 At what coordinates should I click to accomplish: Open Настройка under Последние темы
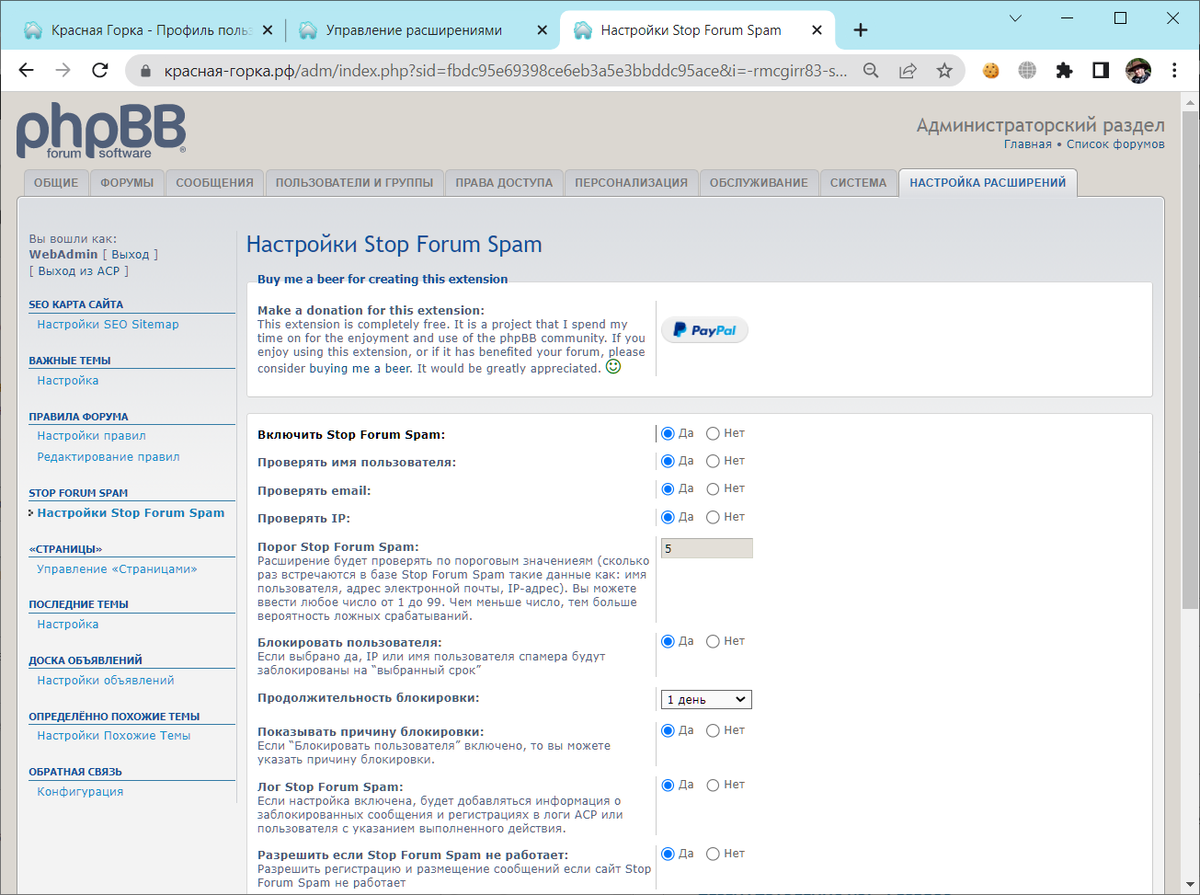coord(68,624)
